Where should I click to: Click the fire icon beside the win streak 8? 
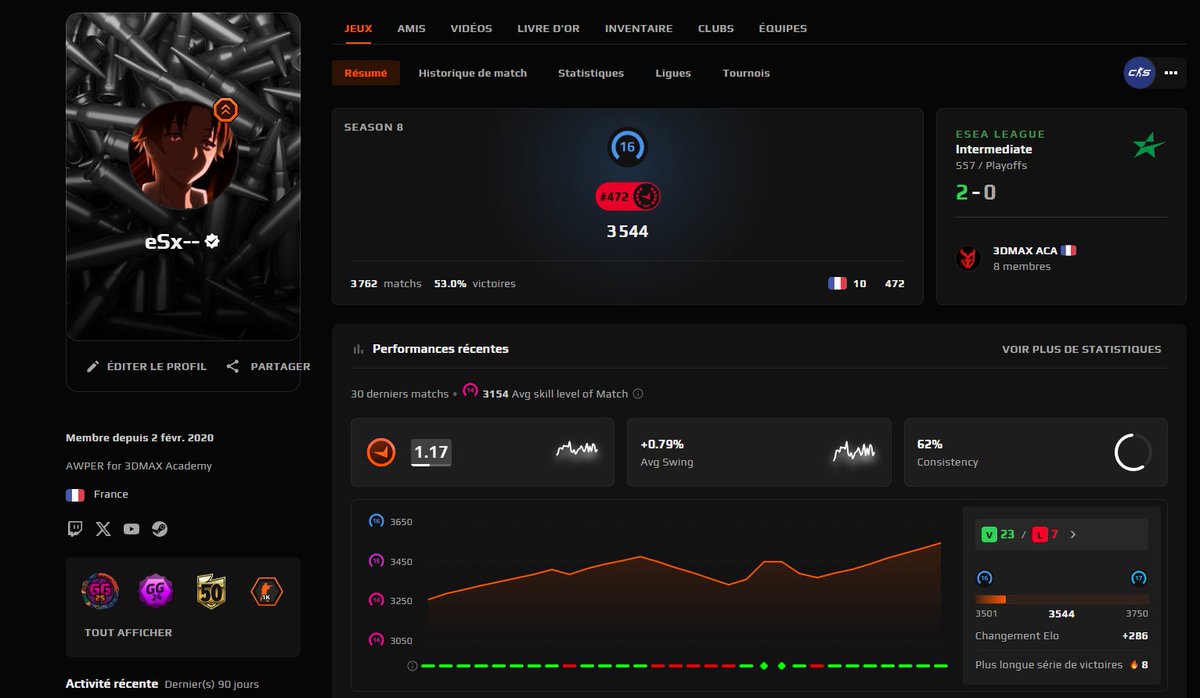coord(1134,665)
